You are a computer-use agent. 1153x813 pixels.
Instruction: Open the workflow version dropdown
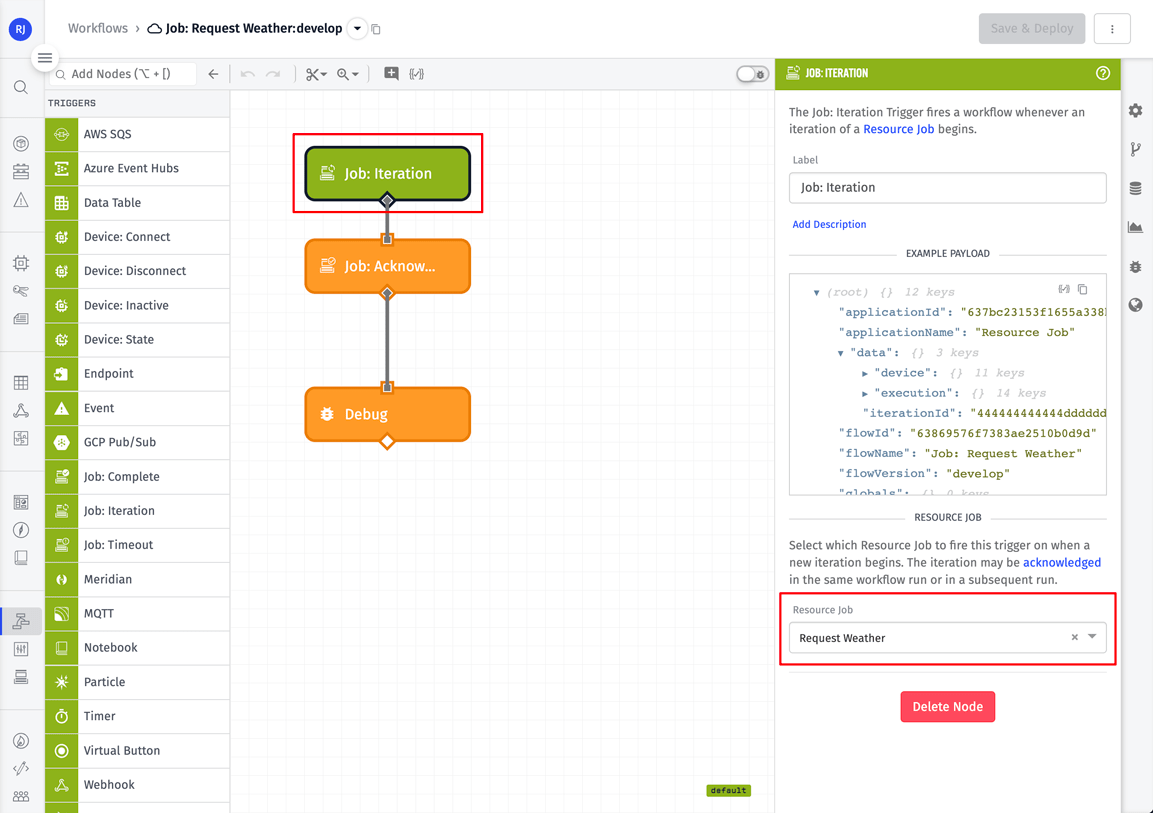[x=357, y=29]
